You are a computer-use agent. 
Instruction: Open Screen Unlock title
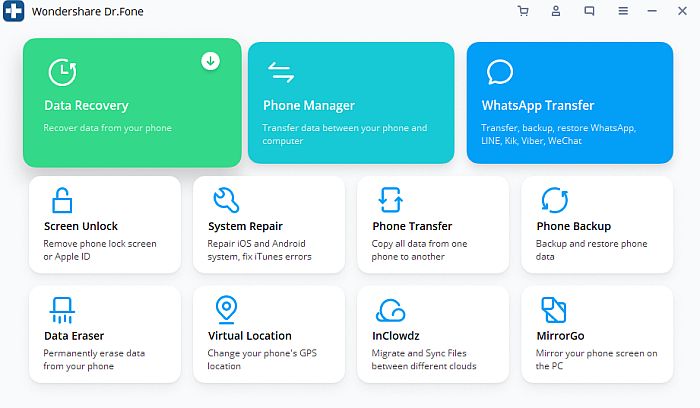pyautogui.click(x=81, y=226)
